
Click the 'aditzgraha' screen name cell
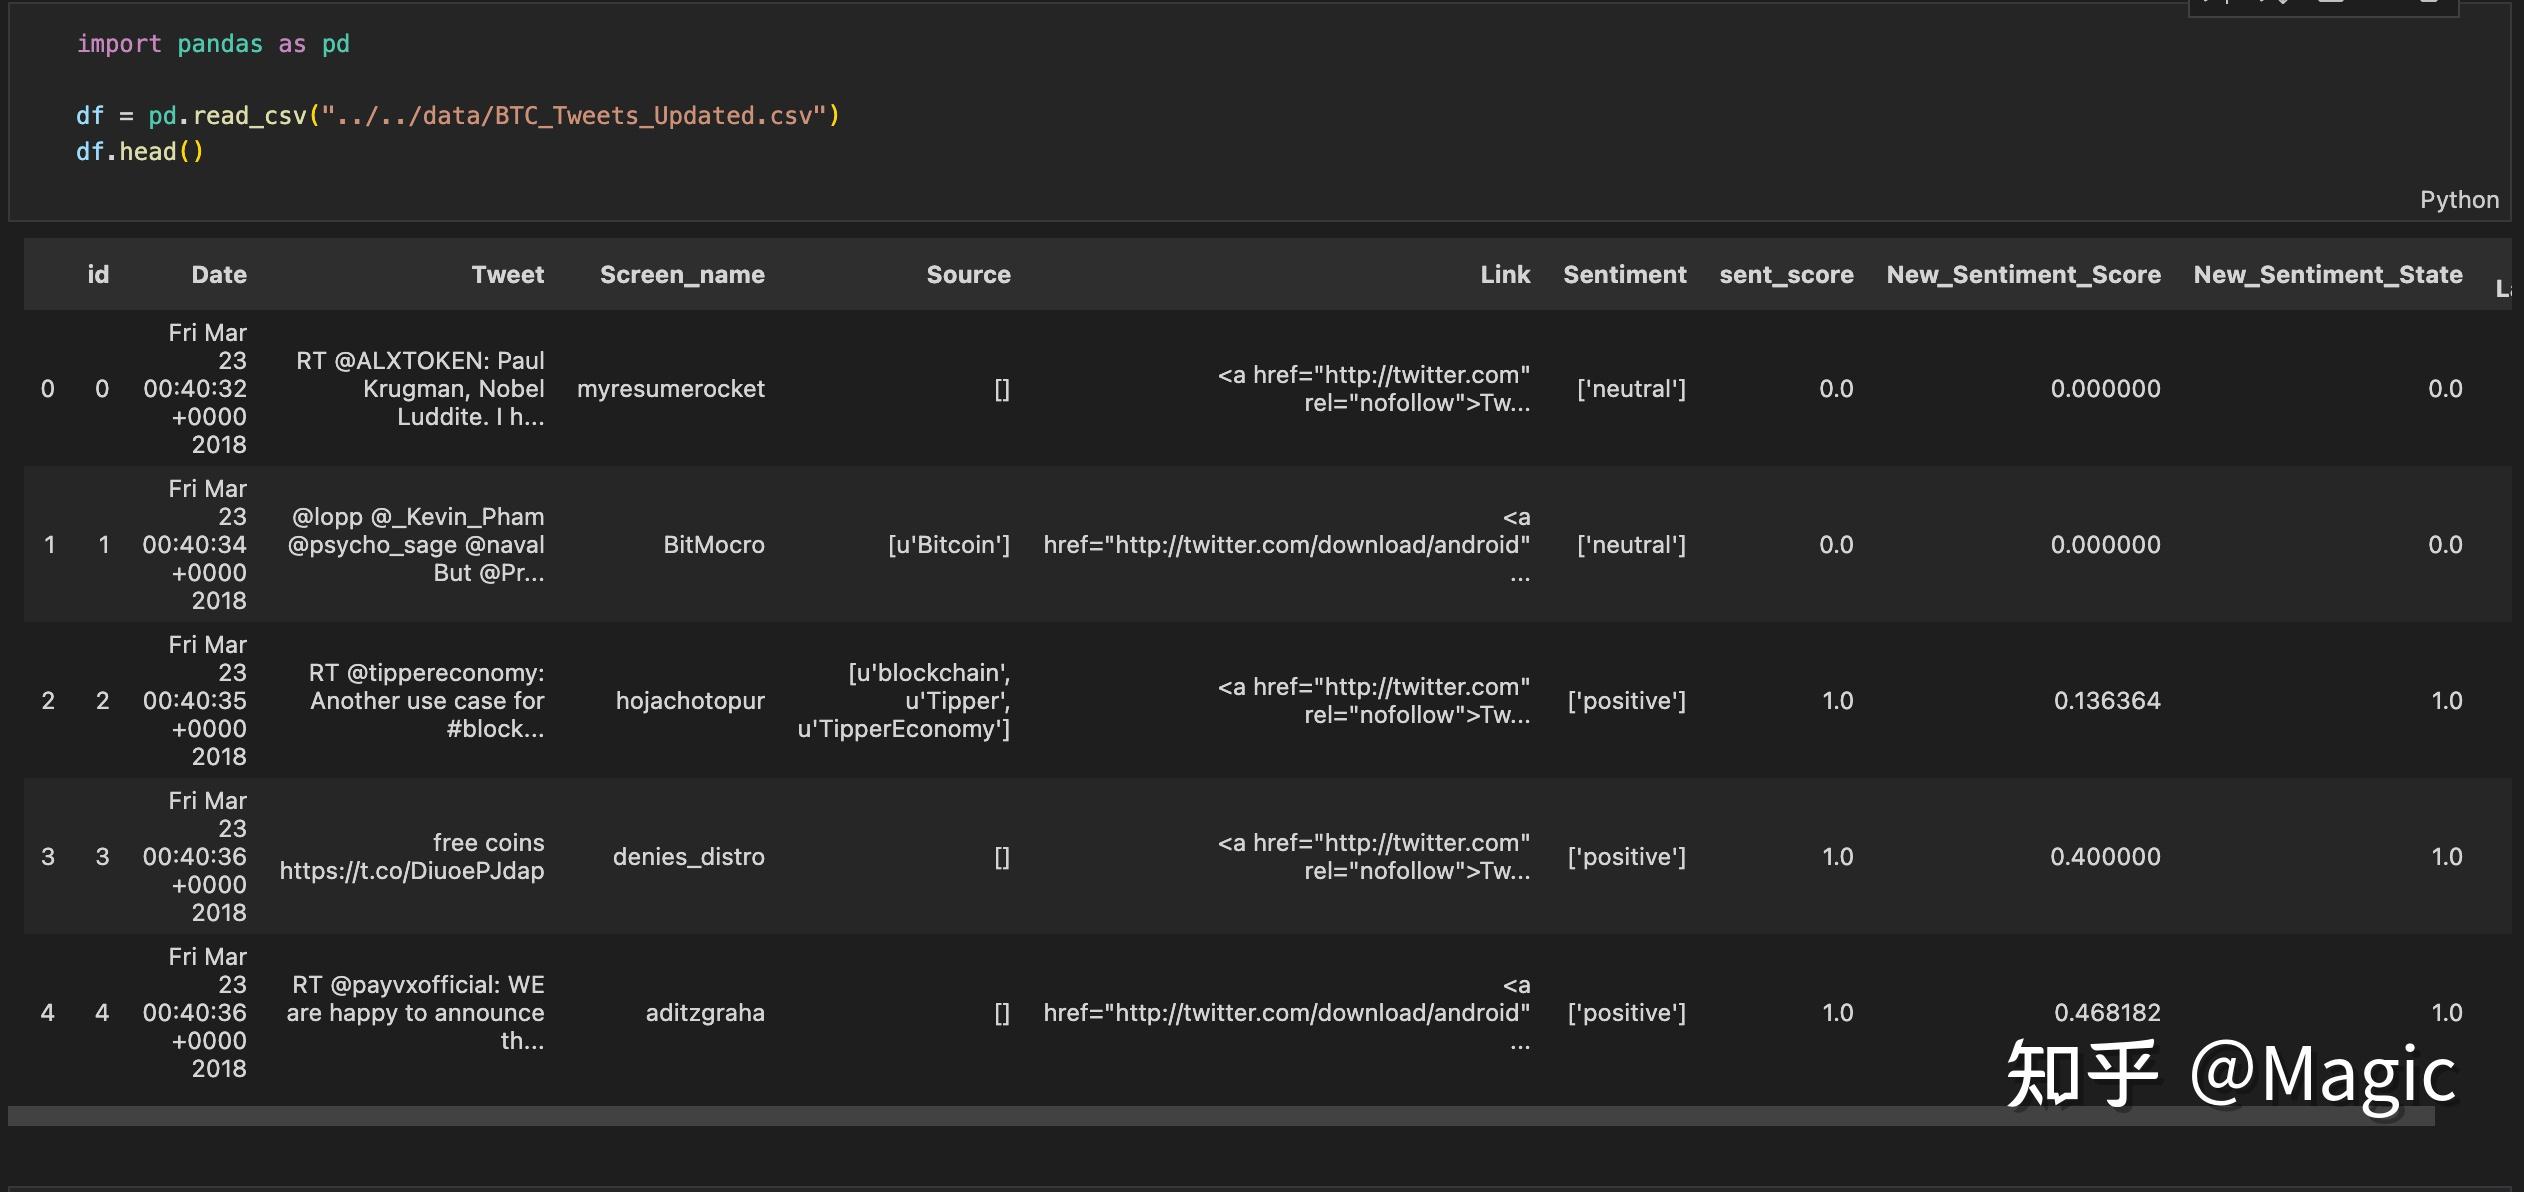(x=705, y=1013)
